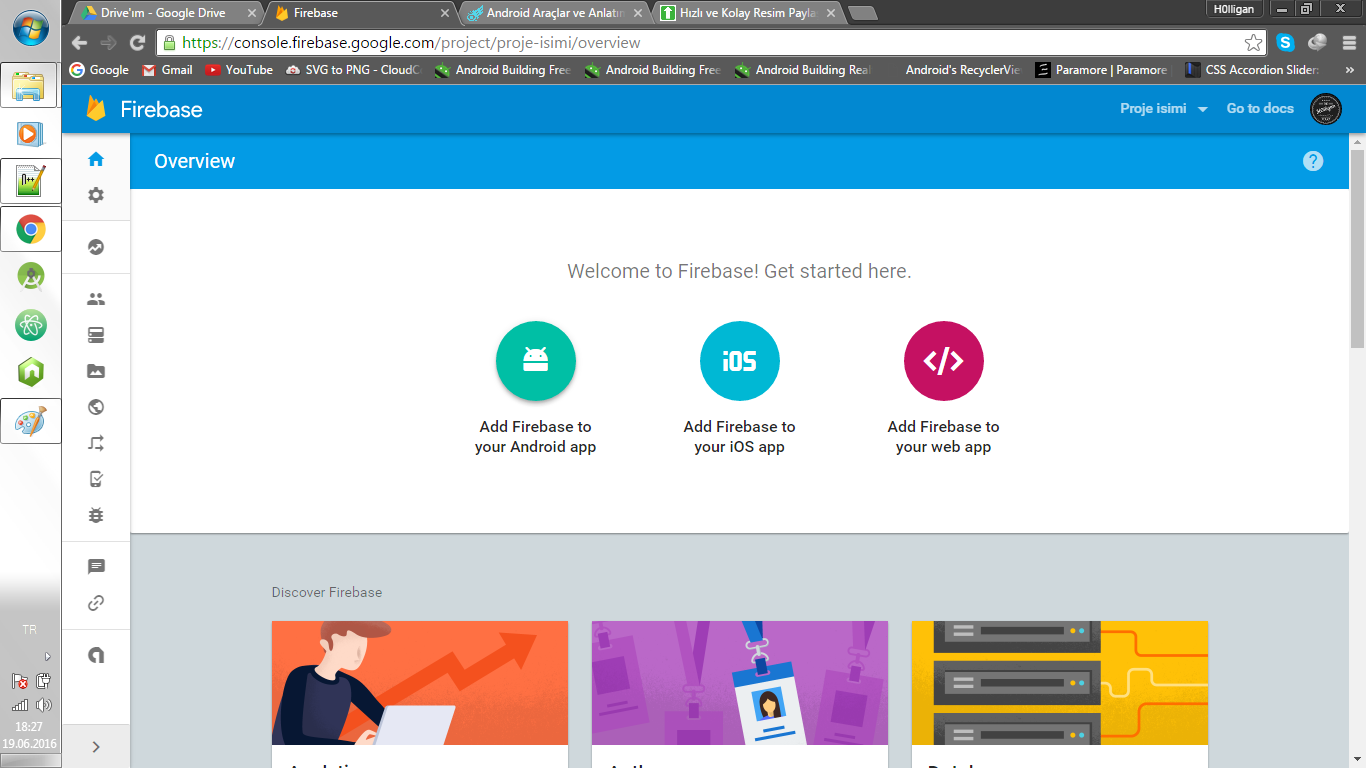Click the Analytics illustration card thumbnail

pos(420,683)
